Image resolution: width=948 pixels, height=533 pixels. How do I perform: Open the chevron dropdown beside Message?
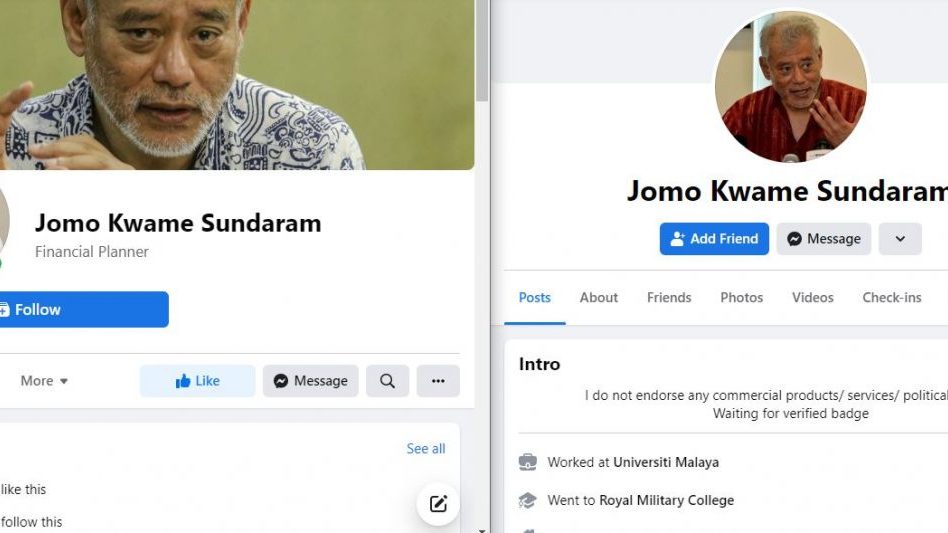(x=900, y=239)
